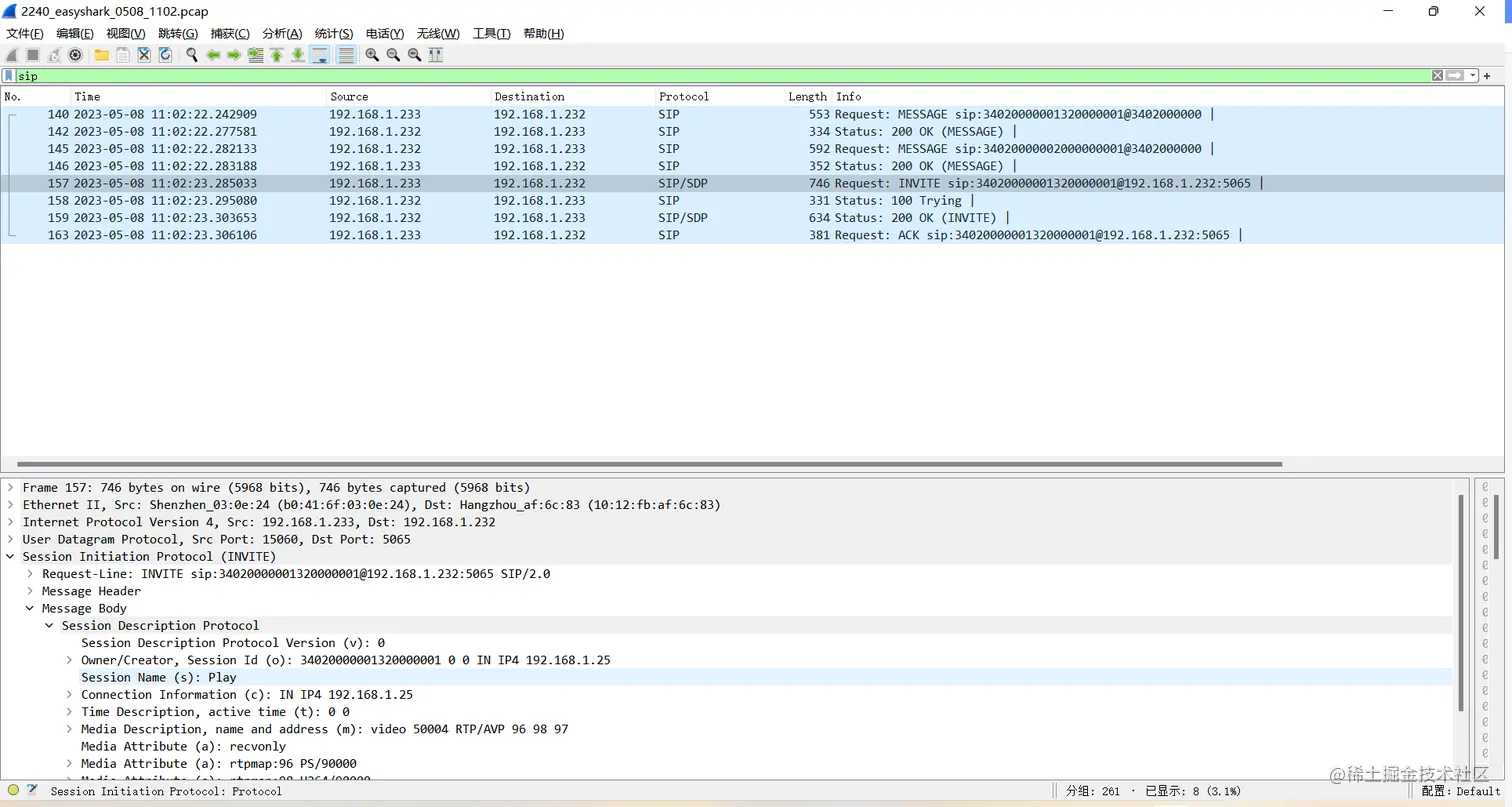Go to specified packet icon

pos(256,55)
